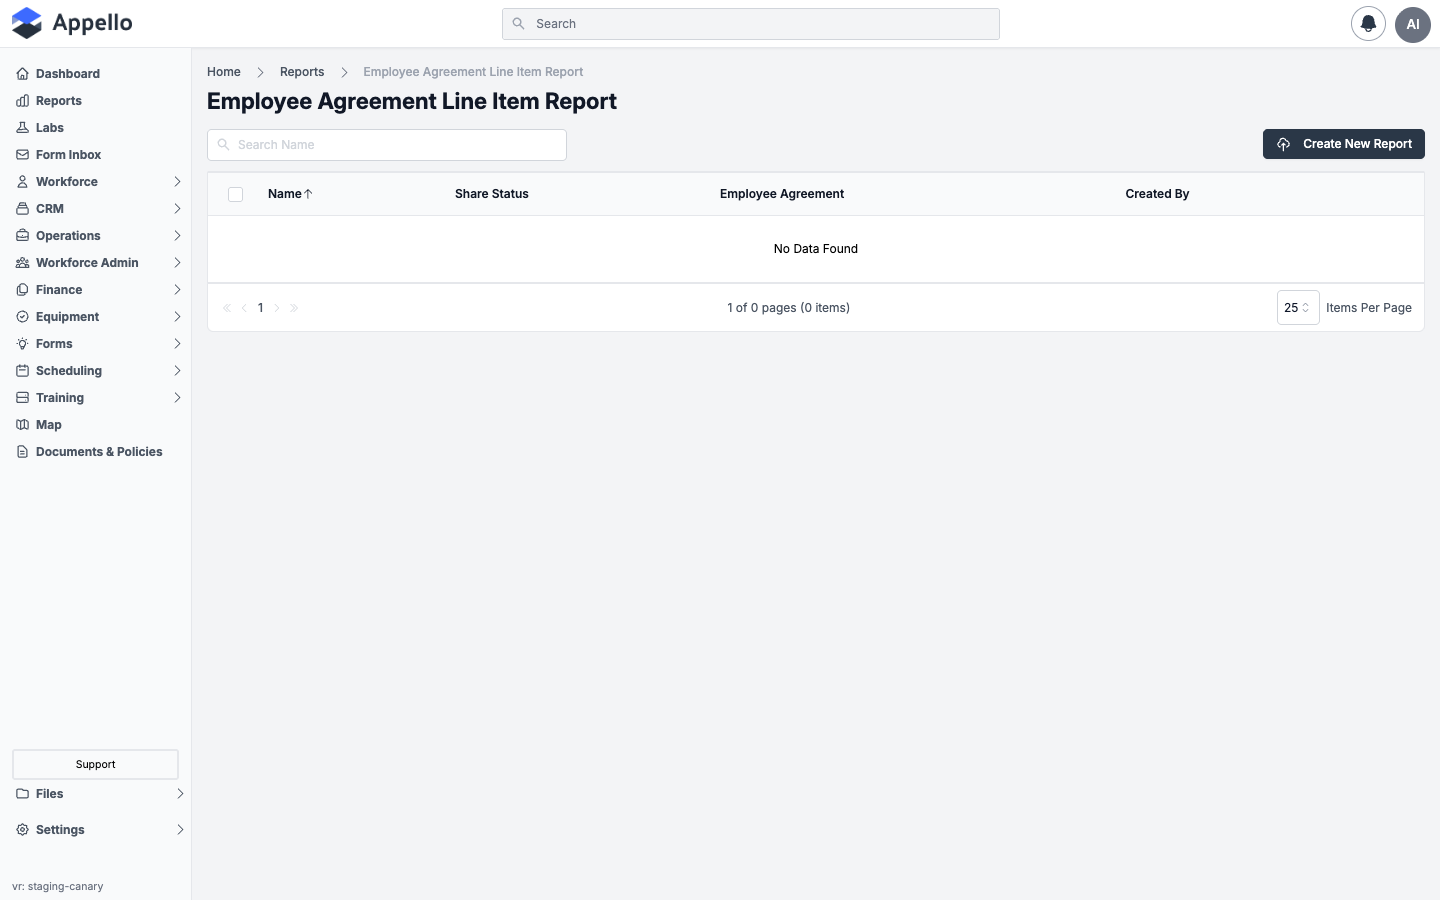Screen dimensions: 1440x918
Task: Go to Home breadcrumb link
Action: [224, 72]
